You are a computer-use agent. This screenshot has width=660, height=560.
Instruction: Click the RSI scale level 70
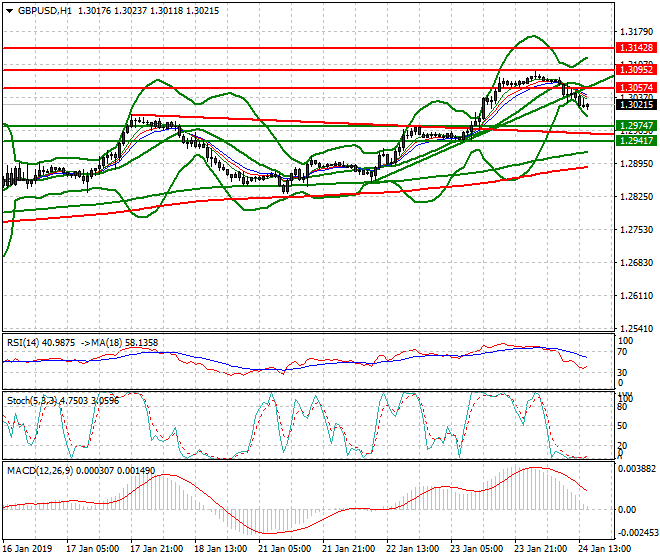[x=622, y=352]
